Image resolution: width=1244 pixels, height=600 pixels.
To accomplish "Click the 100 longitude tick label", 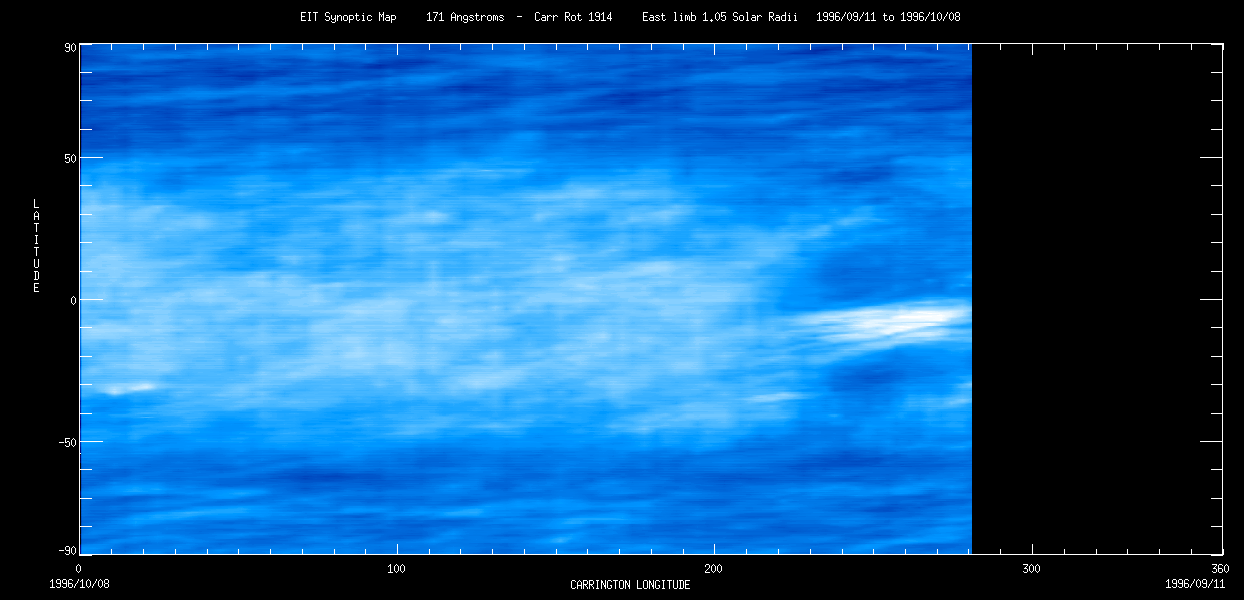I will pyautogui.click(x=396, y=569).
